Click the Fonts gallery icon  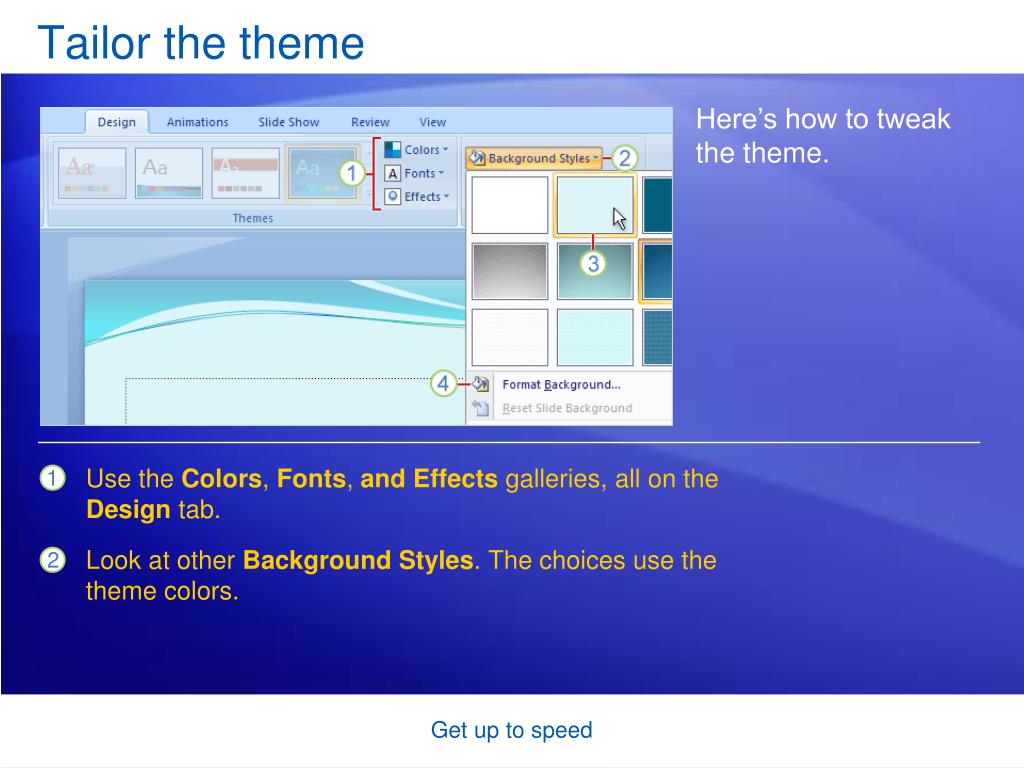[392, 173]
